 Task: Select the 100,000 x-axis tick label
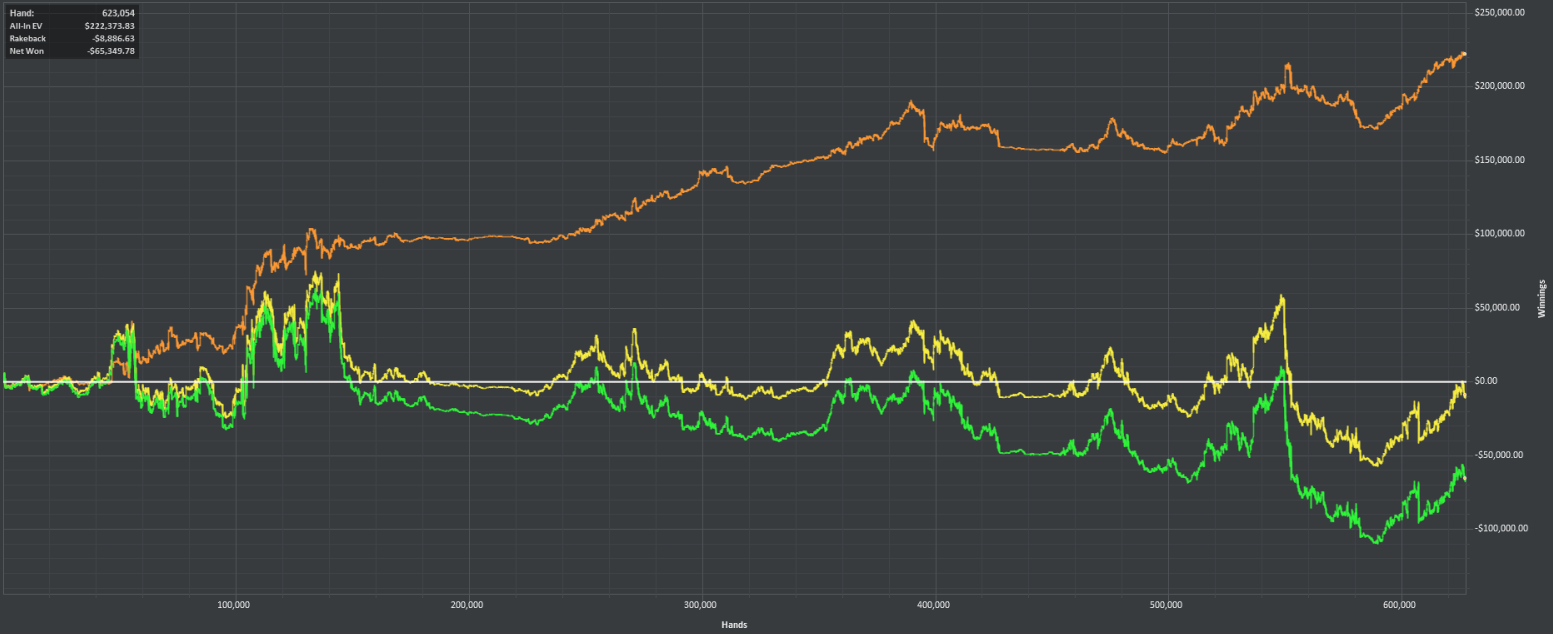coord(234,606)
